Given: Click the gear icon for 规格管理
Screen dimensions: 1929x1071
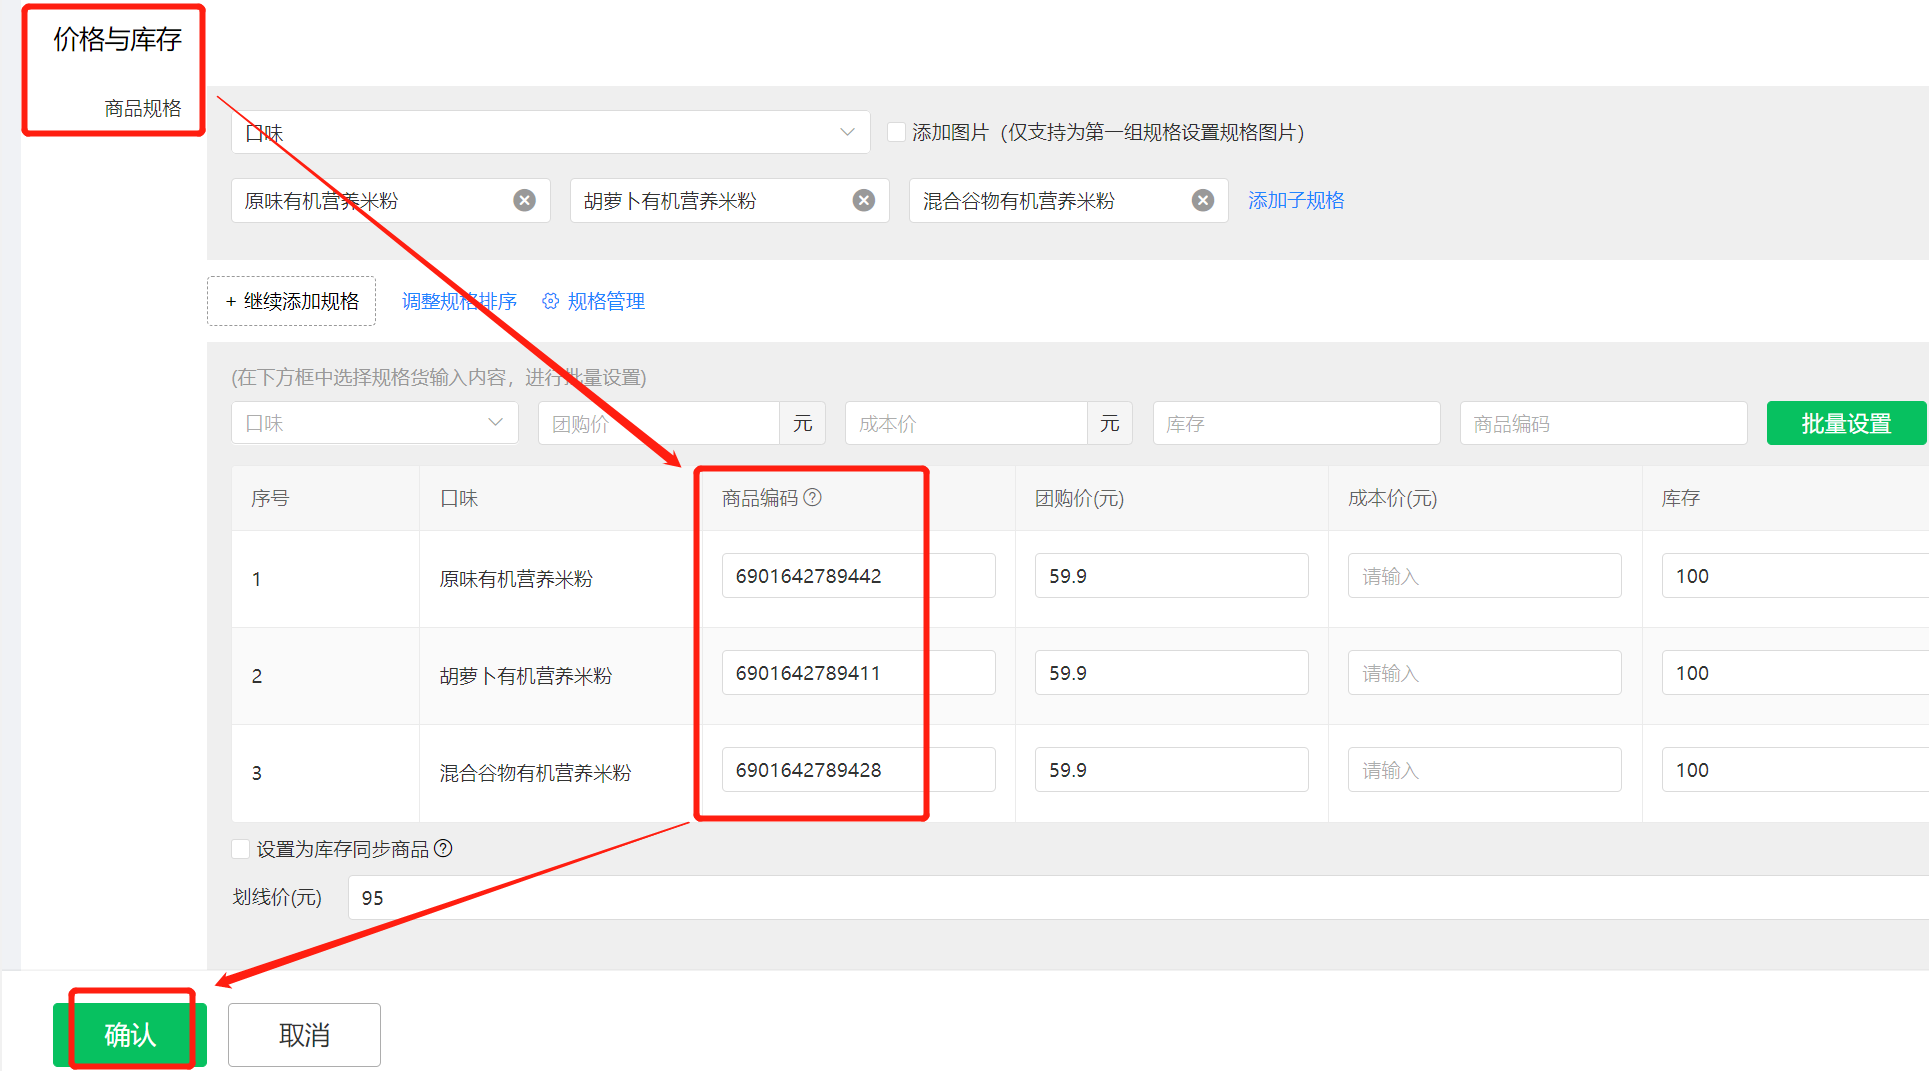Looking at the screenshot, I should (550, 301).
